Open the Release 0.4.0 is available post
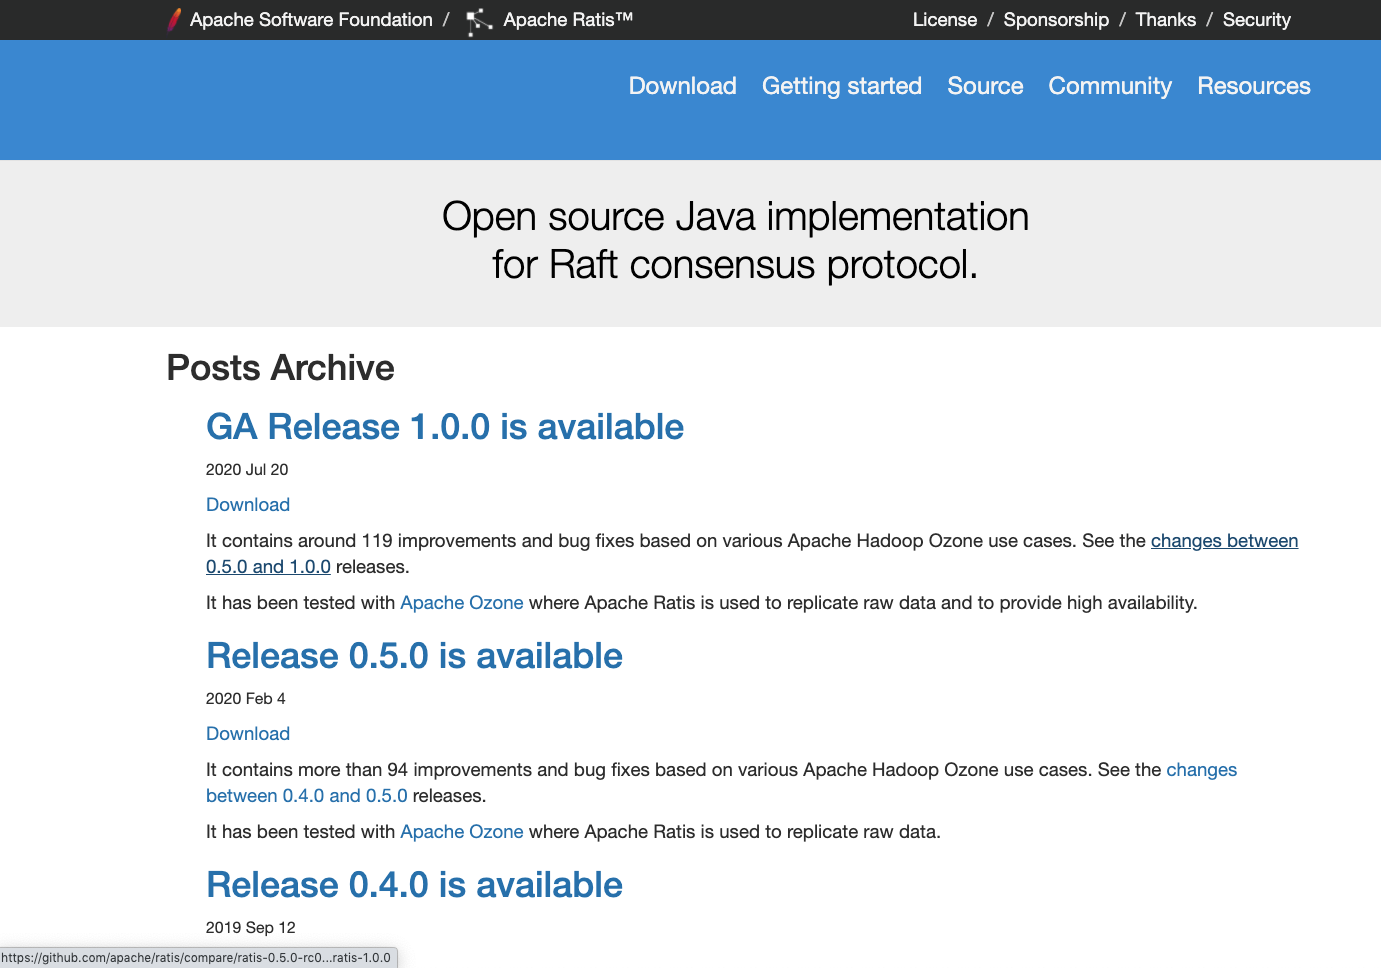The height and width of the screenshot is (968, 1381). [x=414, y=885]
